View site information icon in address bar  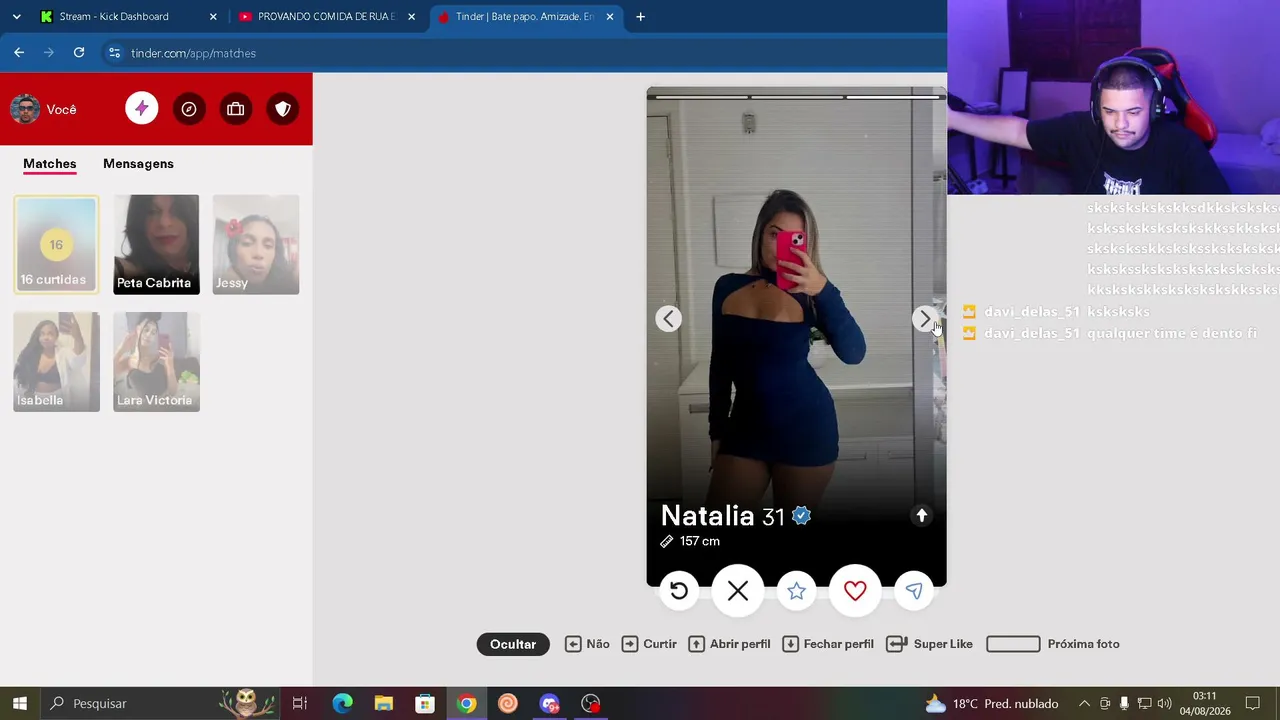coord(114,53)
